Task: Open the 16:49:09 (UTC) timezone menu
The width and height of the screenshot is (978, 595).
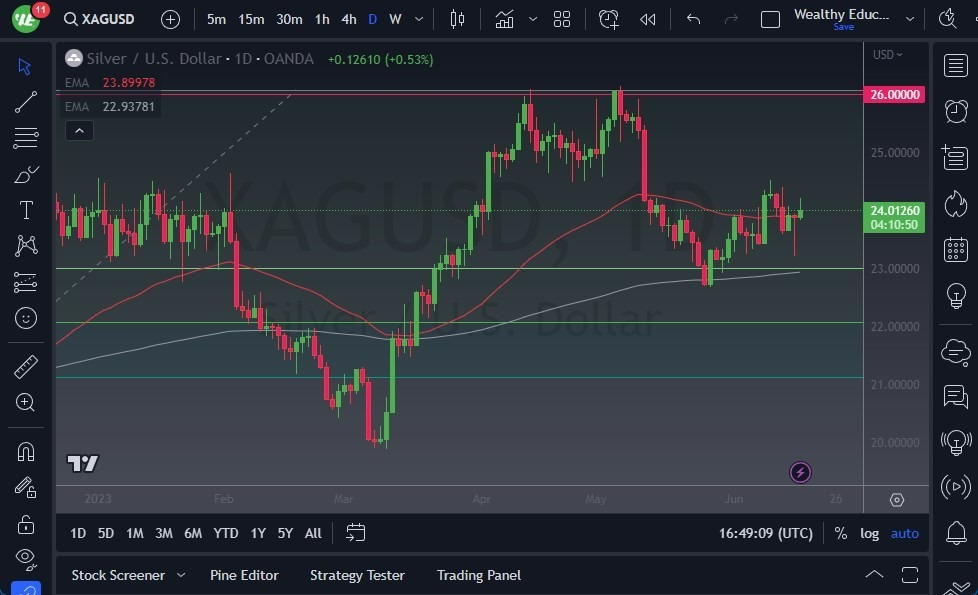Action: coord(765,533)
